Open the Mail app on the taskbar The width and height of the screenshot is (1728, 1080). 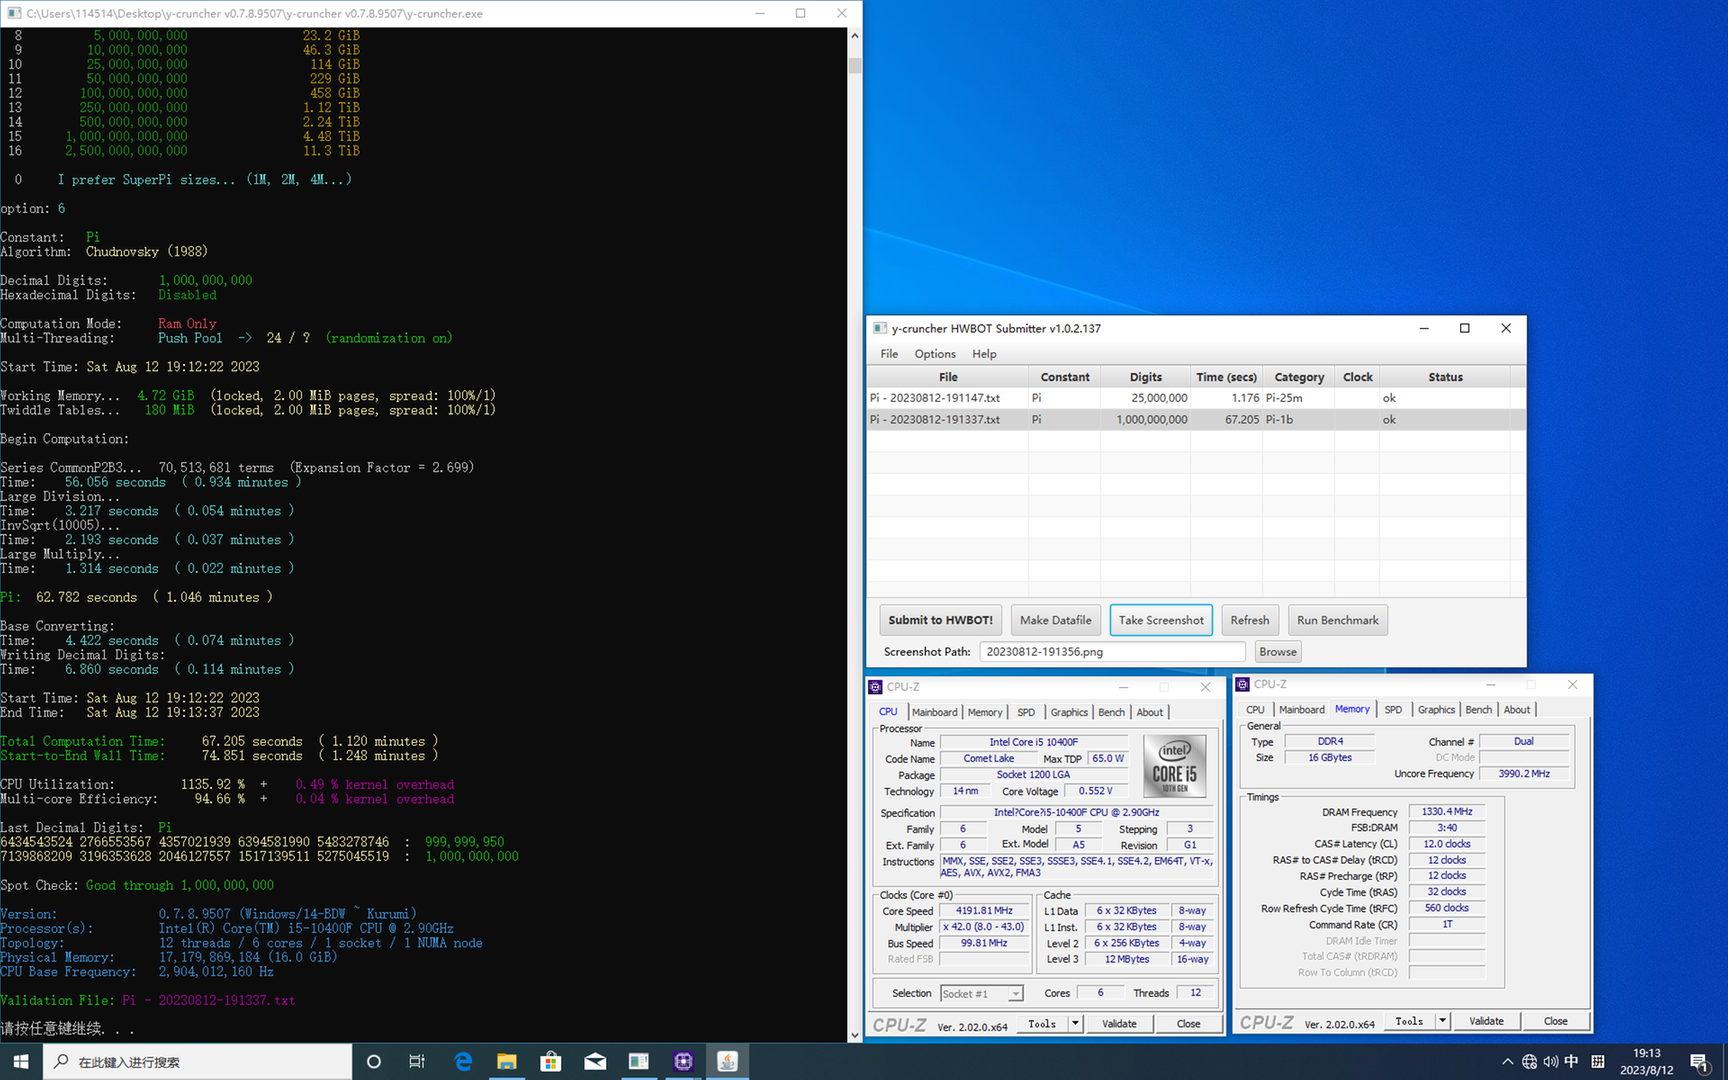pos(595,1061)
